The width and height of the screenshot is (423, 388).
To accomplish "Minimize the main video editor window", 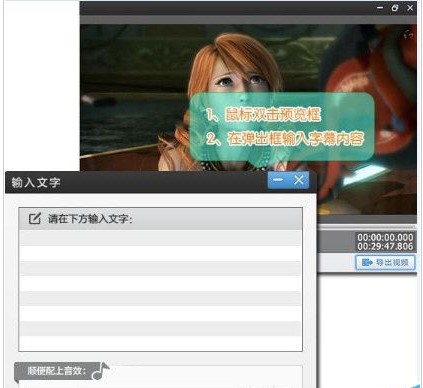I will pos(380,8).
